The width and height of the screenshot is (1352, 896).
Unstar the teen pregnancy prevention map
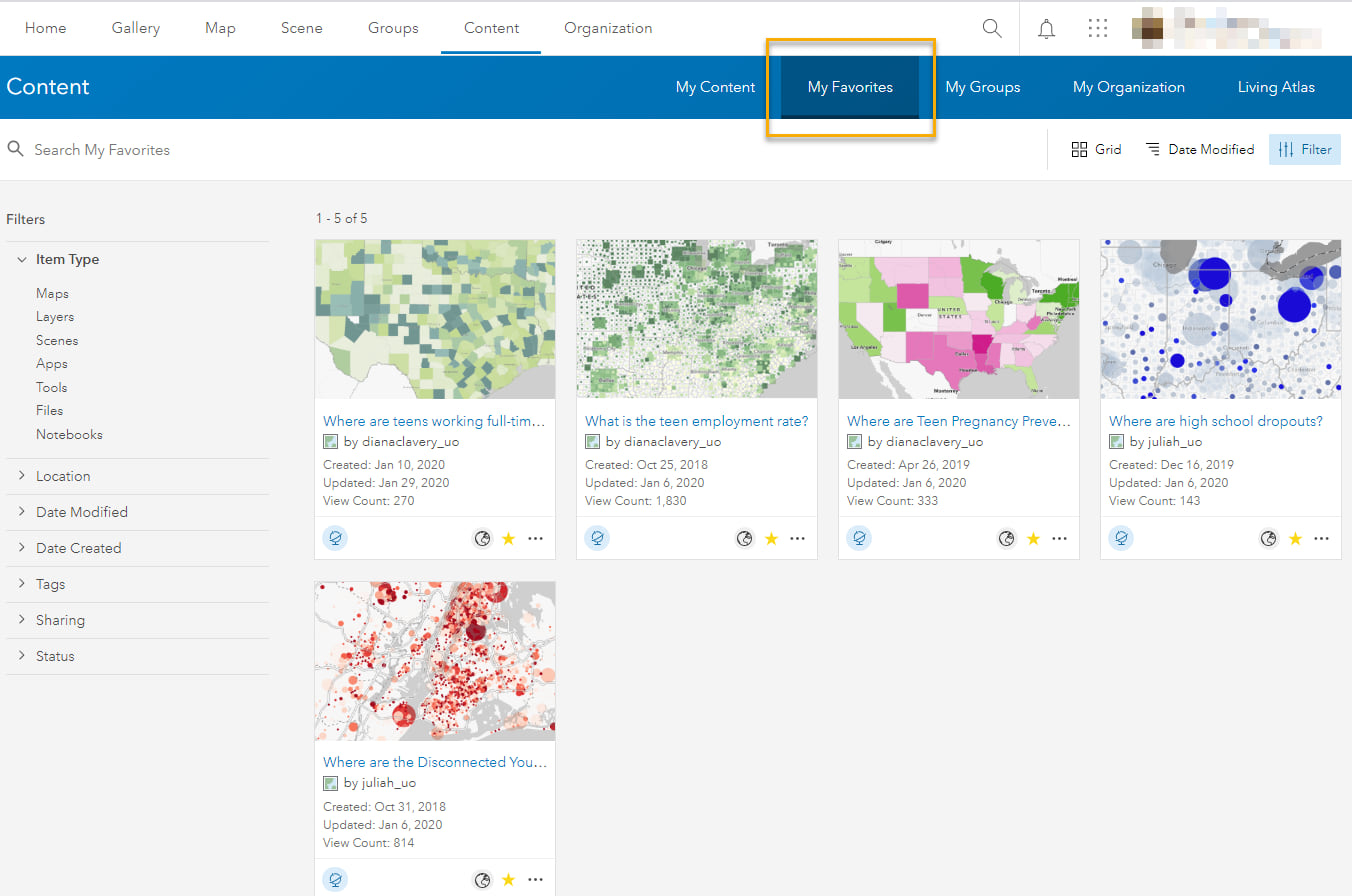(1033, 538)
